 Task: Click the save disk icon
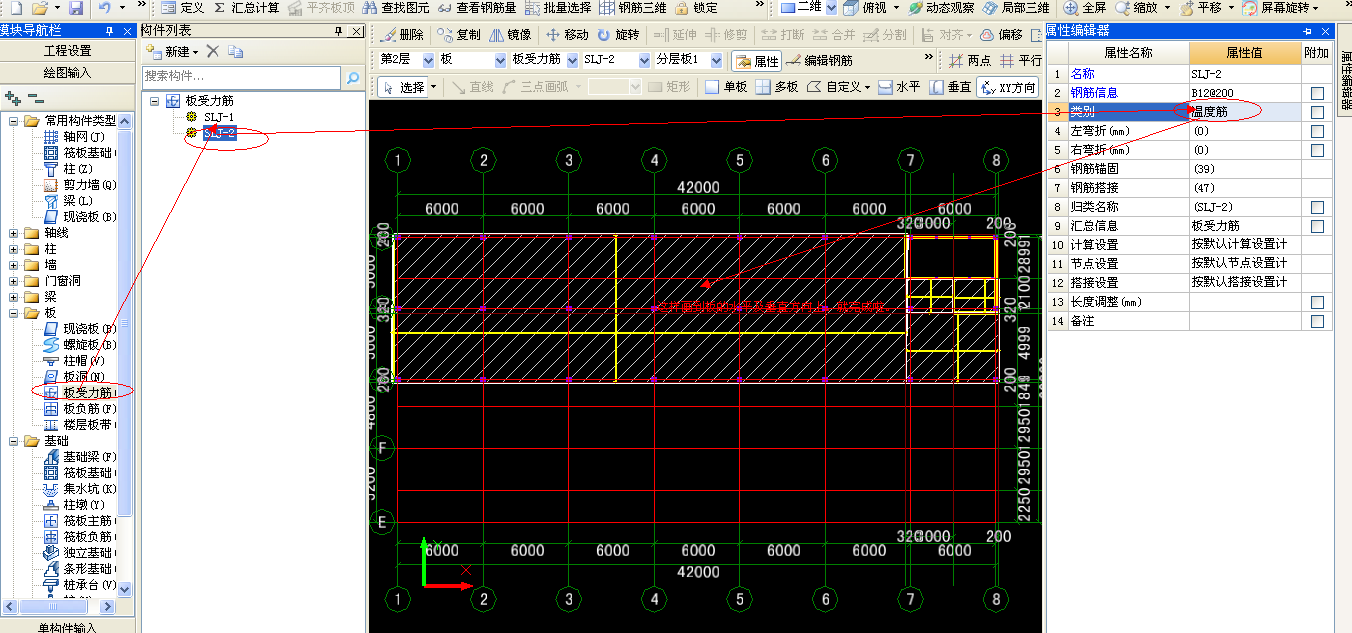[x=77, y=8]
